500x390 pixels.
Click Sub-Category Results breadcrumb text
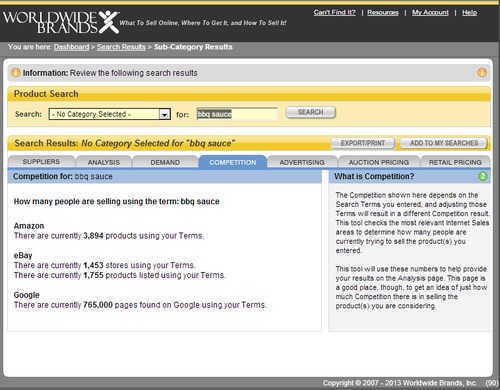[193, 47]
